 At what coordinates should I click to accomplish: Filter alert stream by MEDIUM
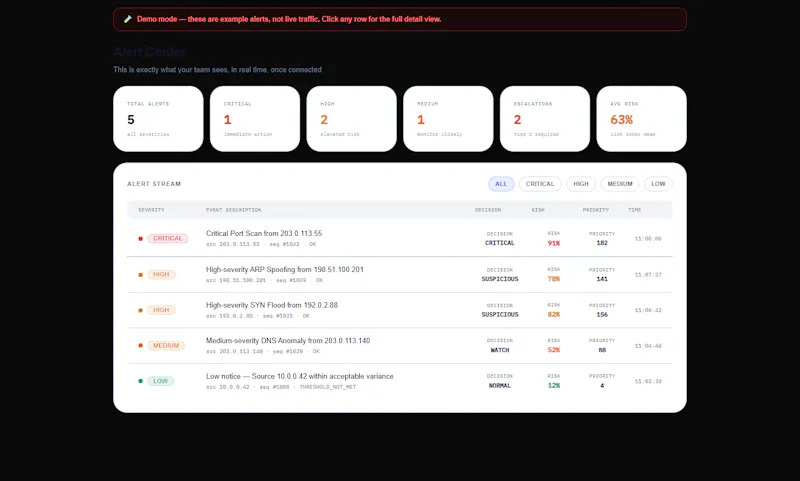619,184
